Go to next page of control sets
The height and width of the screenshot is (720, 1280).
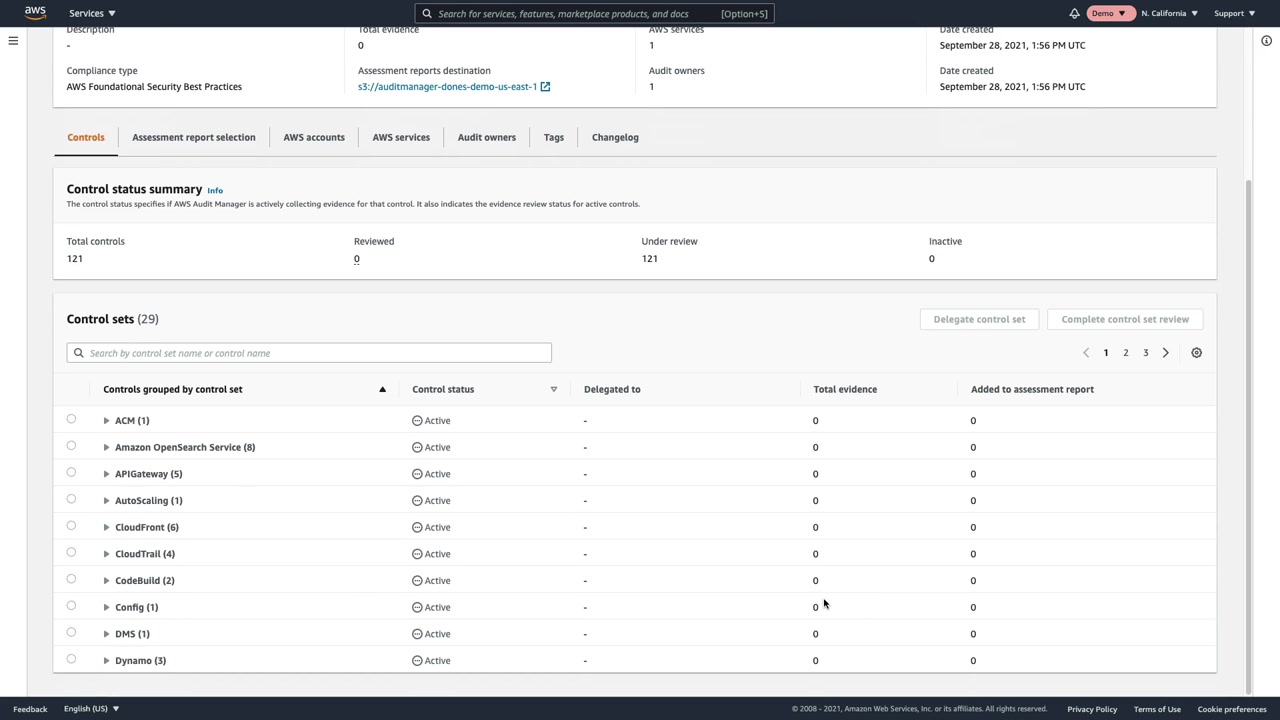tap(1165, 353)
